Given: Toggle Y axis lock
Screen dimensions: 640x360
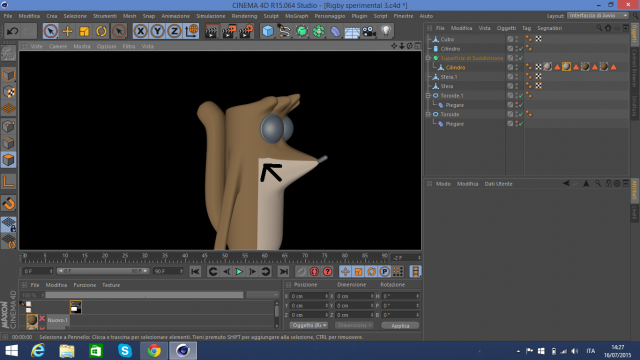Looking at the screenshot, I should [x=158, y=31].
